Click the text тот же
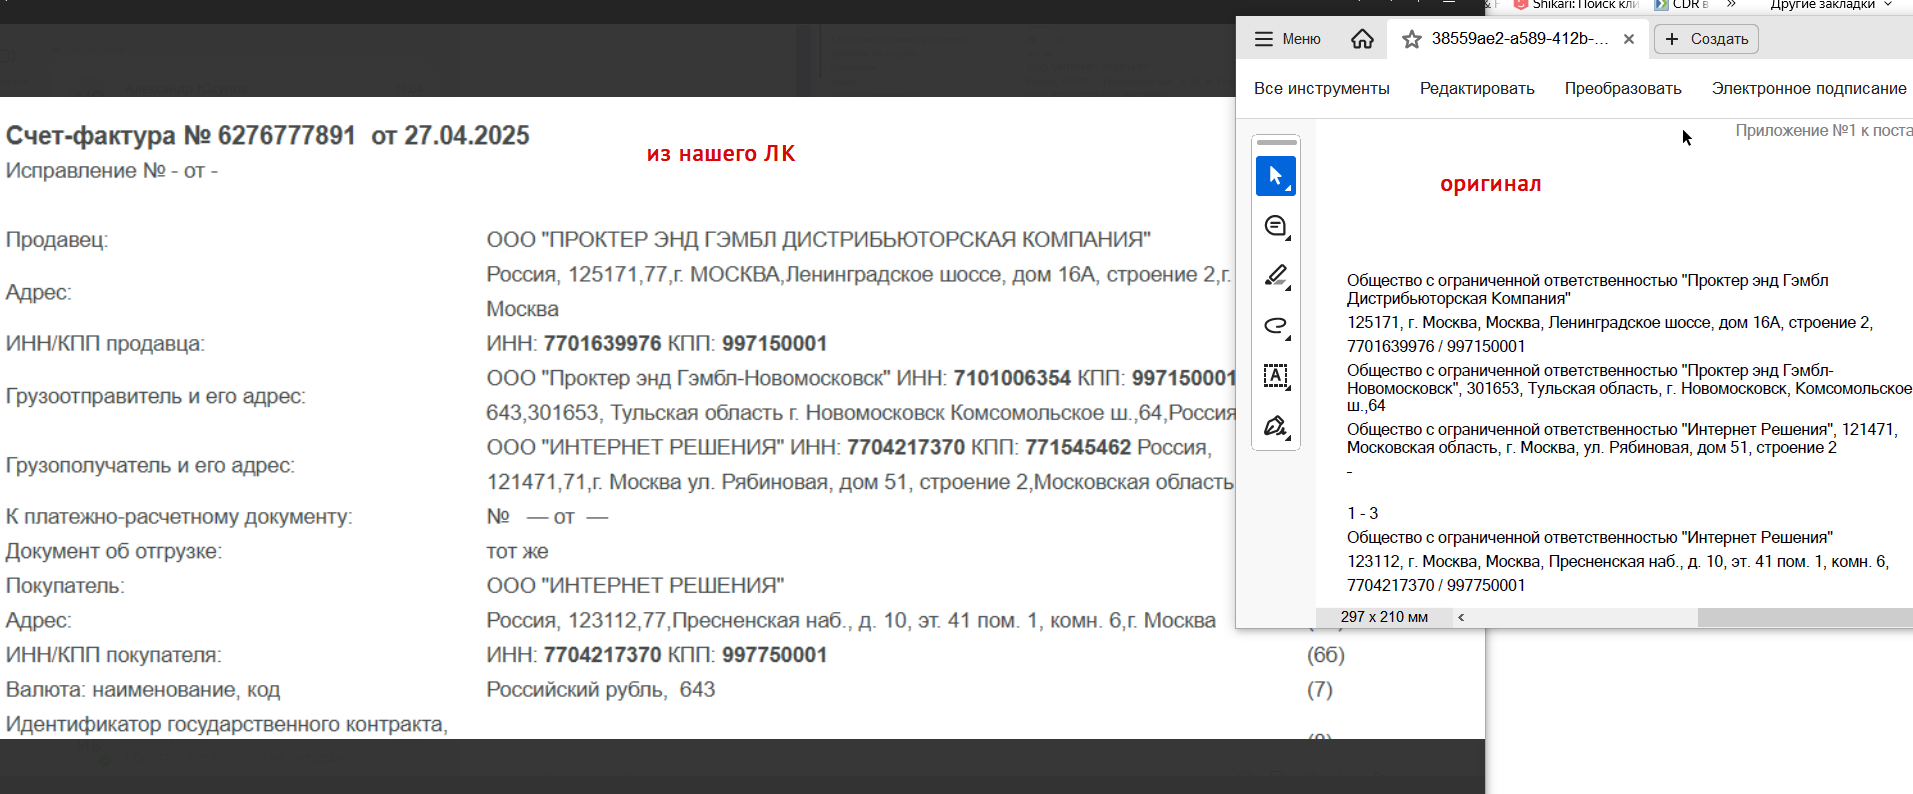1913x794 pixels. (x=517, y=551)
